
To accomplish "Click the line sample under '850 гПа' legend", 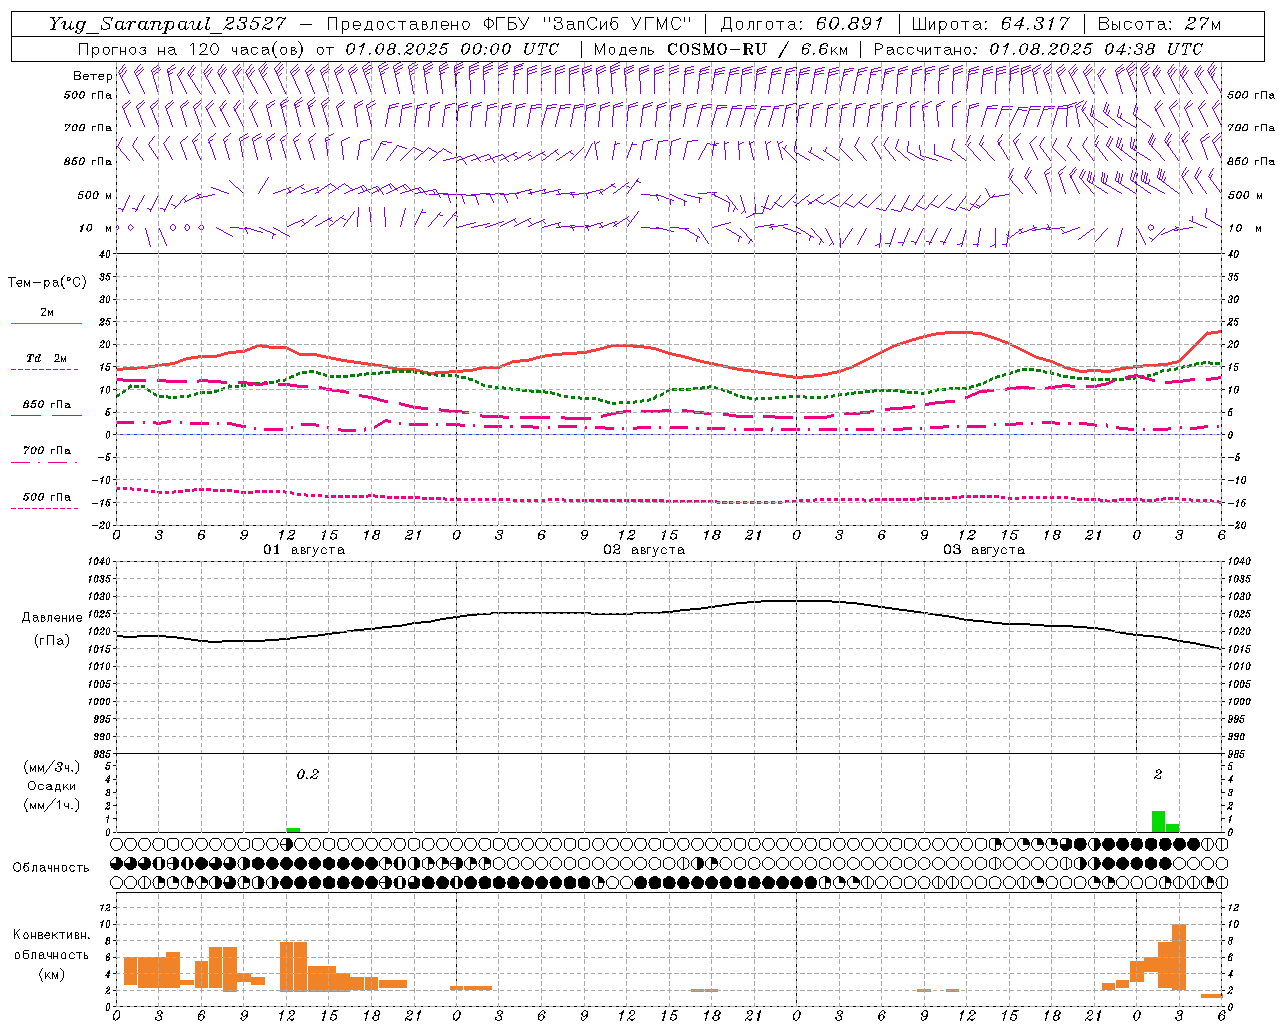I will click(x=45, y=416).
